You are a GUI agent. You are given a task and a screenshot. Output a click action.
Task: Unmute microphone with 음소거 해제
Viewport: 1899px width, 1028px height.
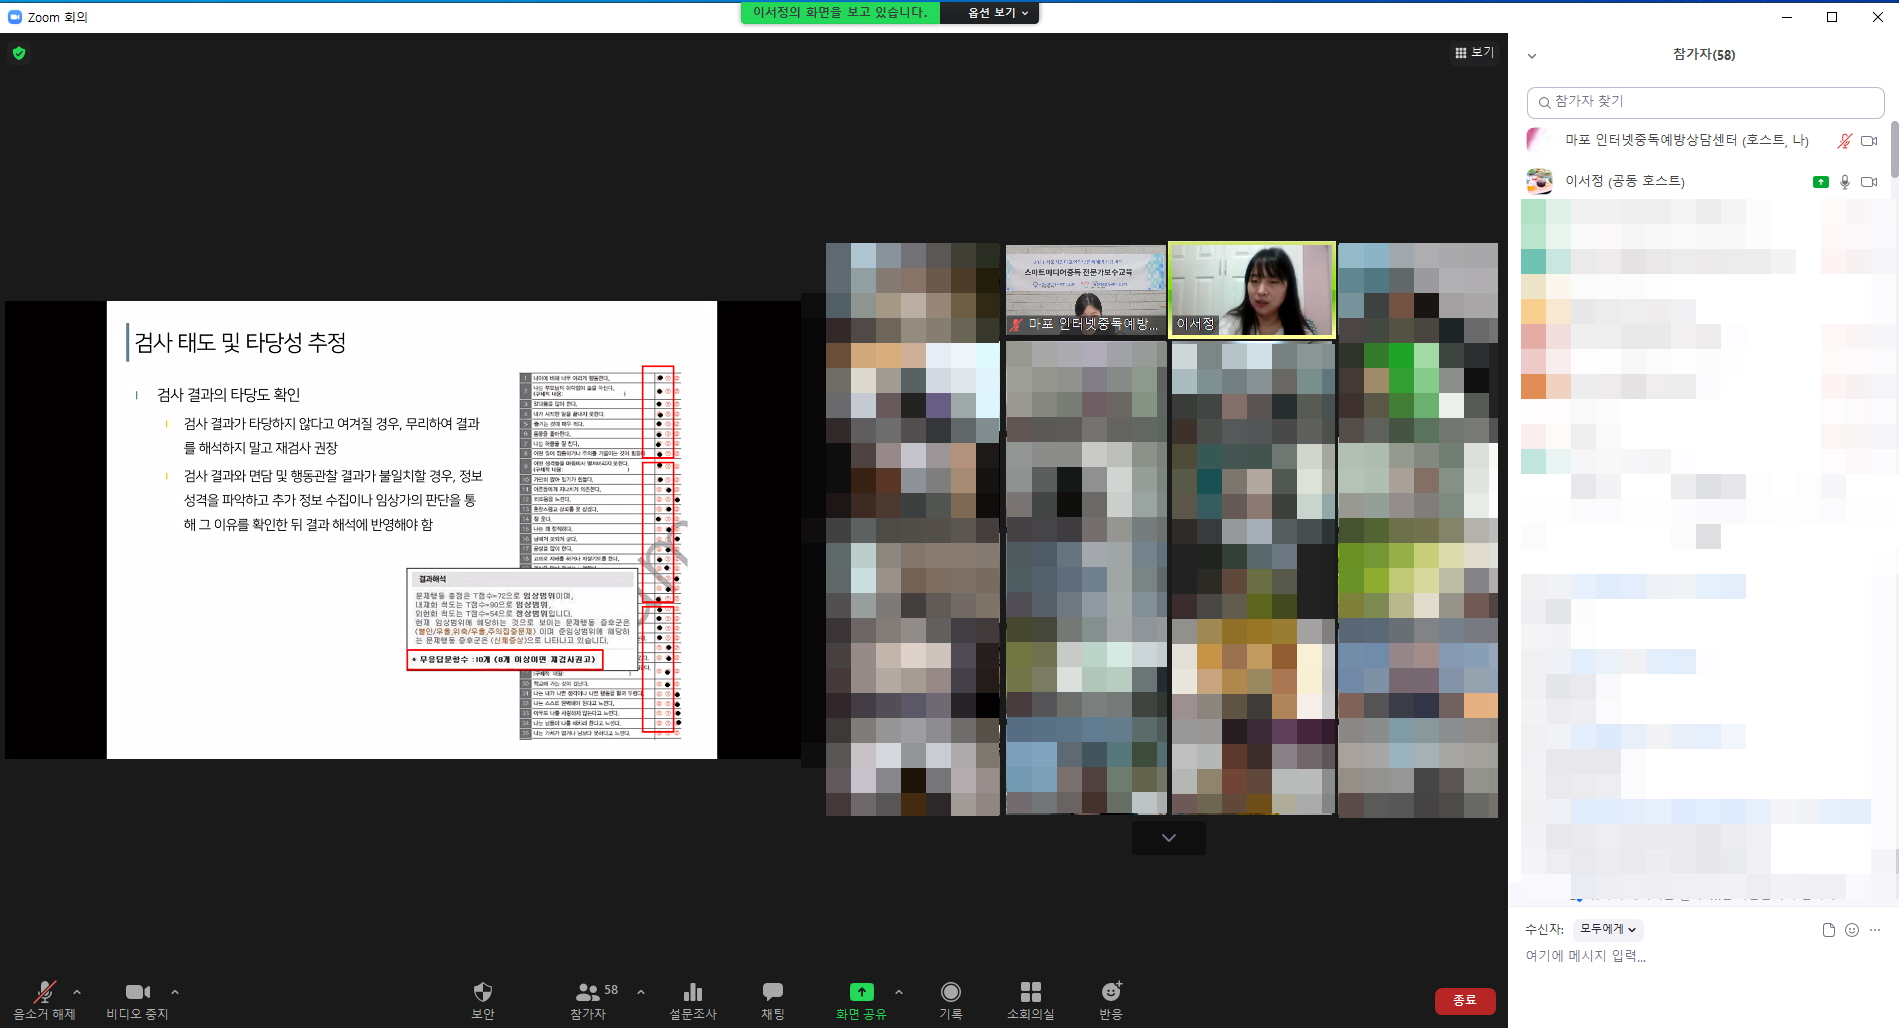pos(44,992)
